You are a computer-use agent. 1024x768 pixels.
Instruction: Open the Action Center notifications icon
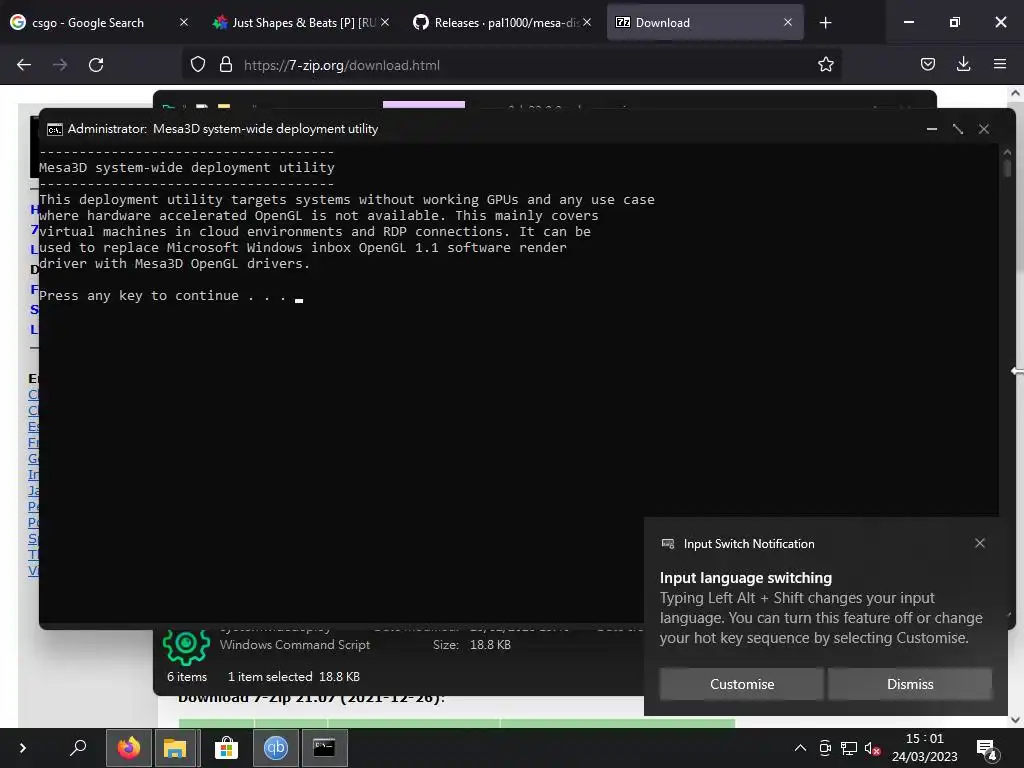[986, 750]
